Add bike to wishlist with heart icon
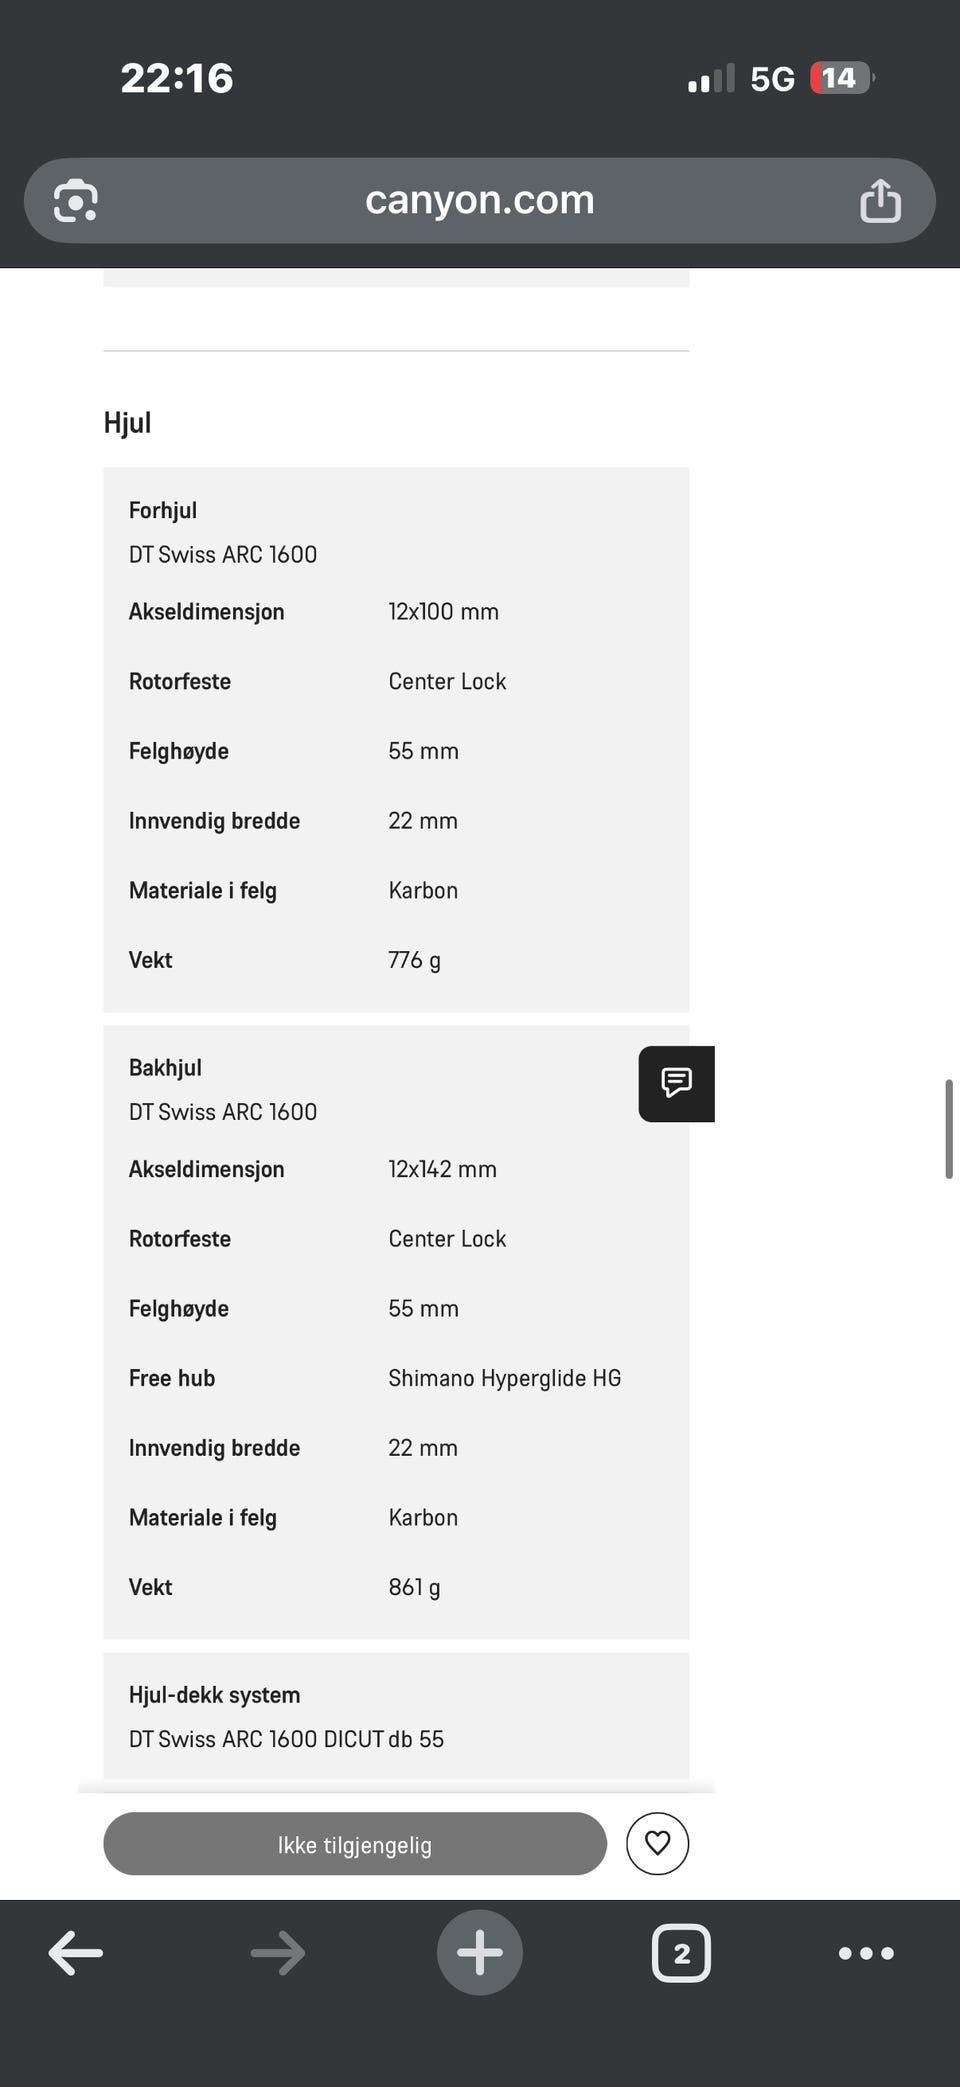 (657, 1843)
